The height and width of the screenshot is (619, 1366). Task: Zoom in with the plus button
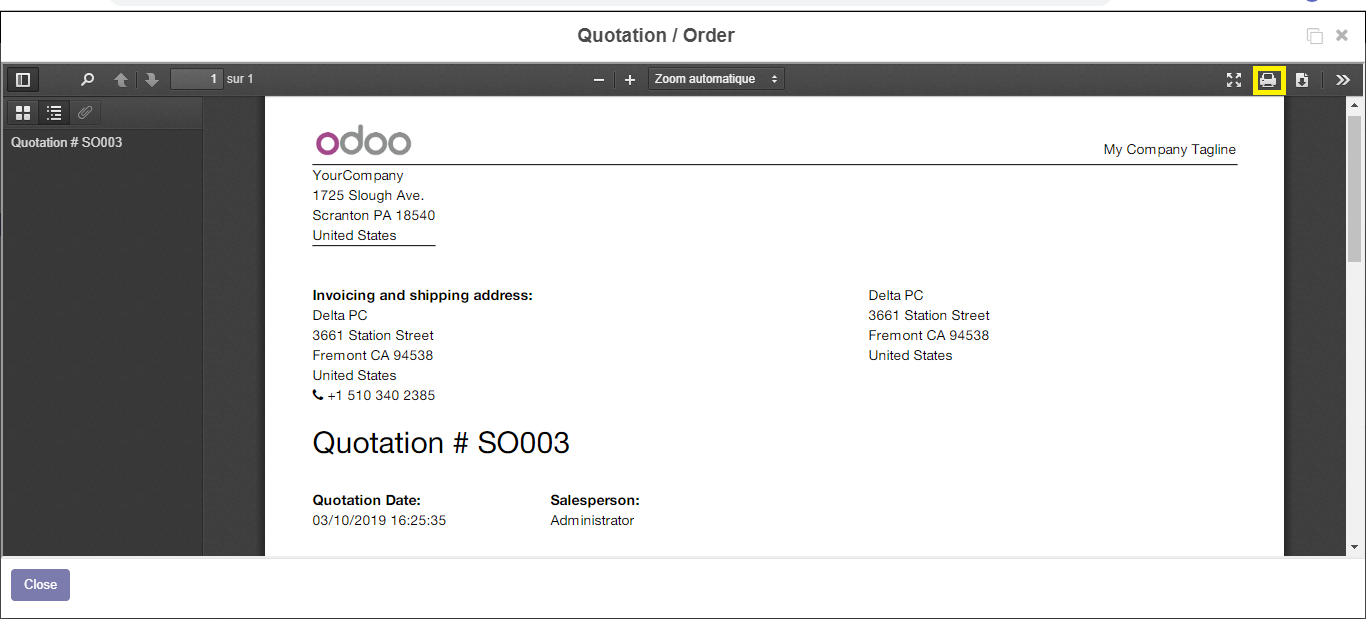[630, 80]
